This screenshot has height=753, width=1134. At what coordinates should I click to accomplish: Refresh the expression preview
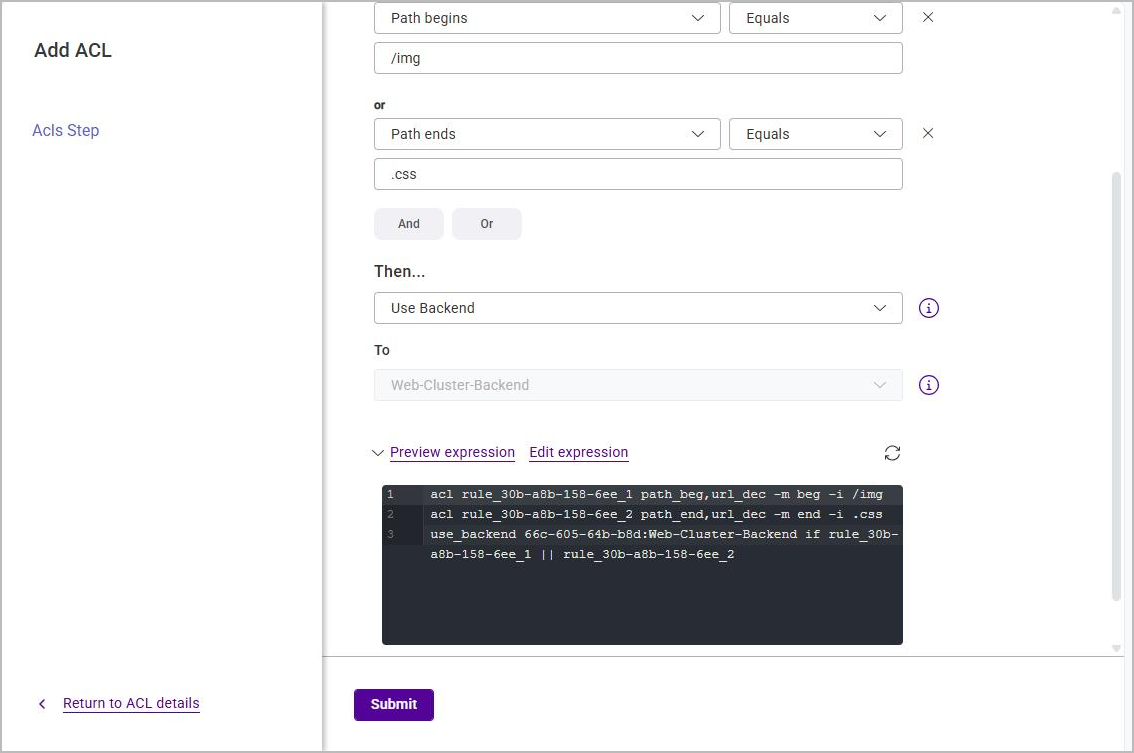click(892, 453)
